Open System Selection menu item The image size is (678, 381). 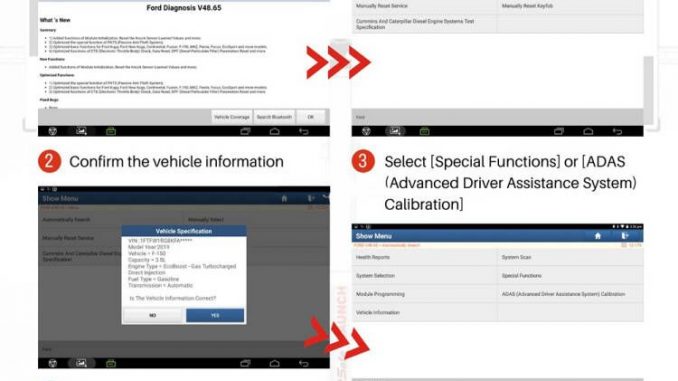pos(424,275)
